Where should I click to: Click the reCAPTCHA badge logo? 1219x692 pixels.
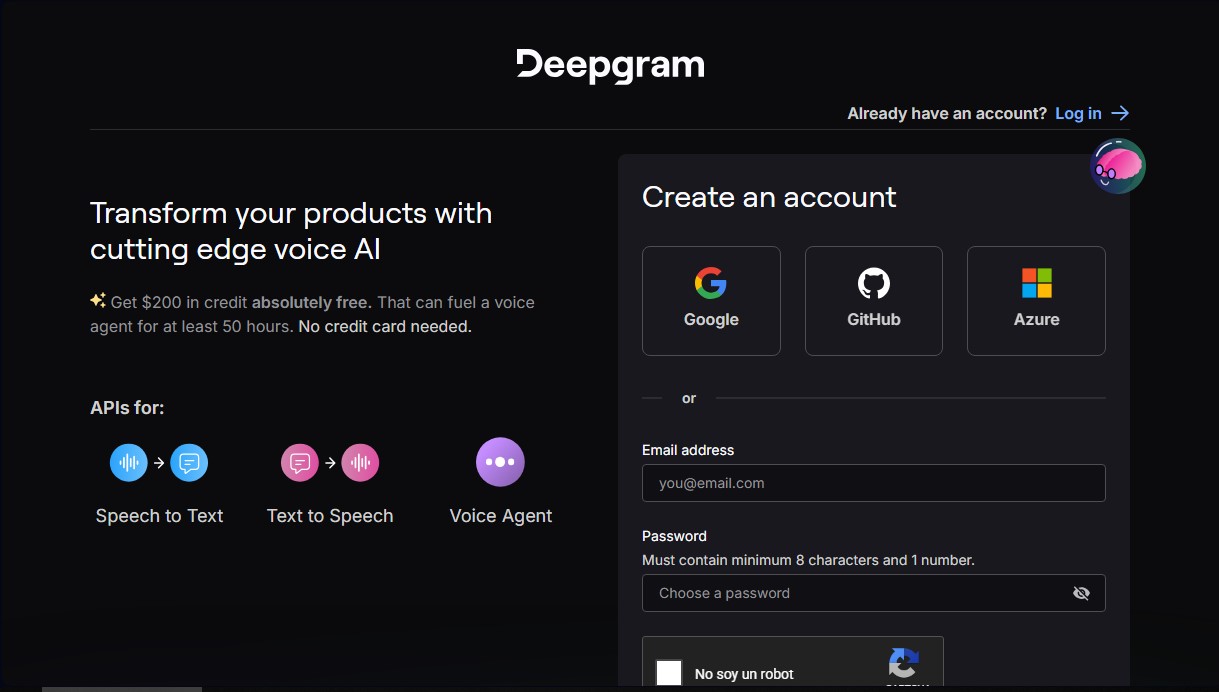tap(903, 663)
